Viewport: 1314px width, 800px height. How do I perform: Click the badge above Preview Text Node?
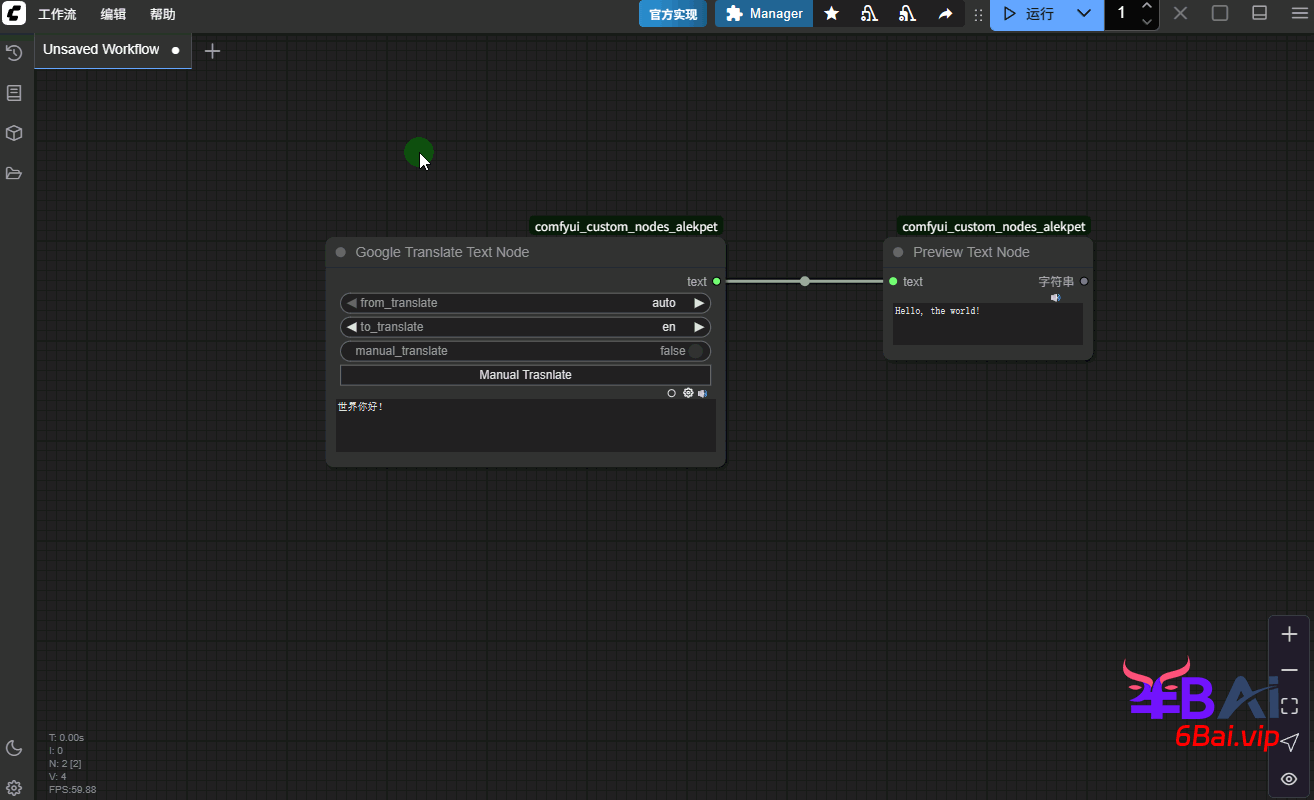(x=993, y=227)
